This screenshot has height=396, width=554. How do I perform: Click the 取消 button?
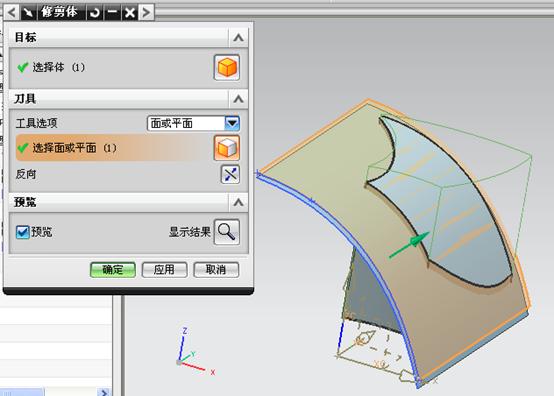click(x=216, y=270)
